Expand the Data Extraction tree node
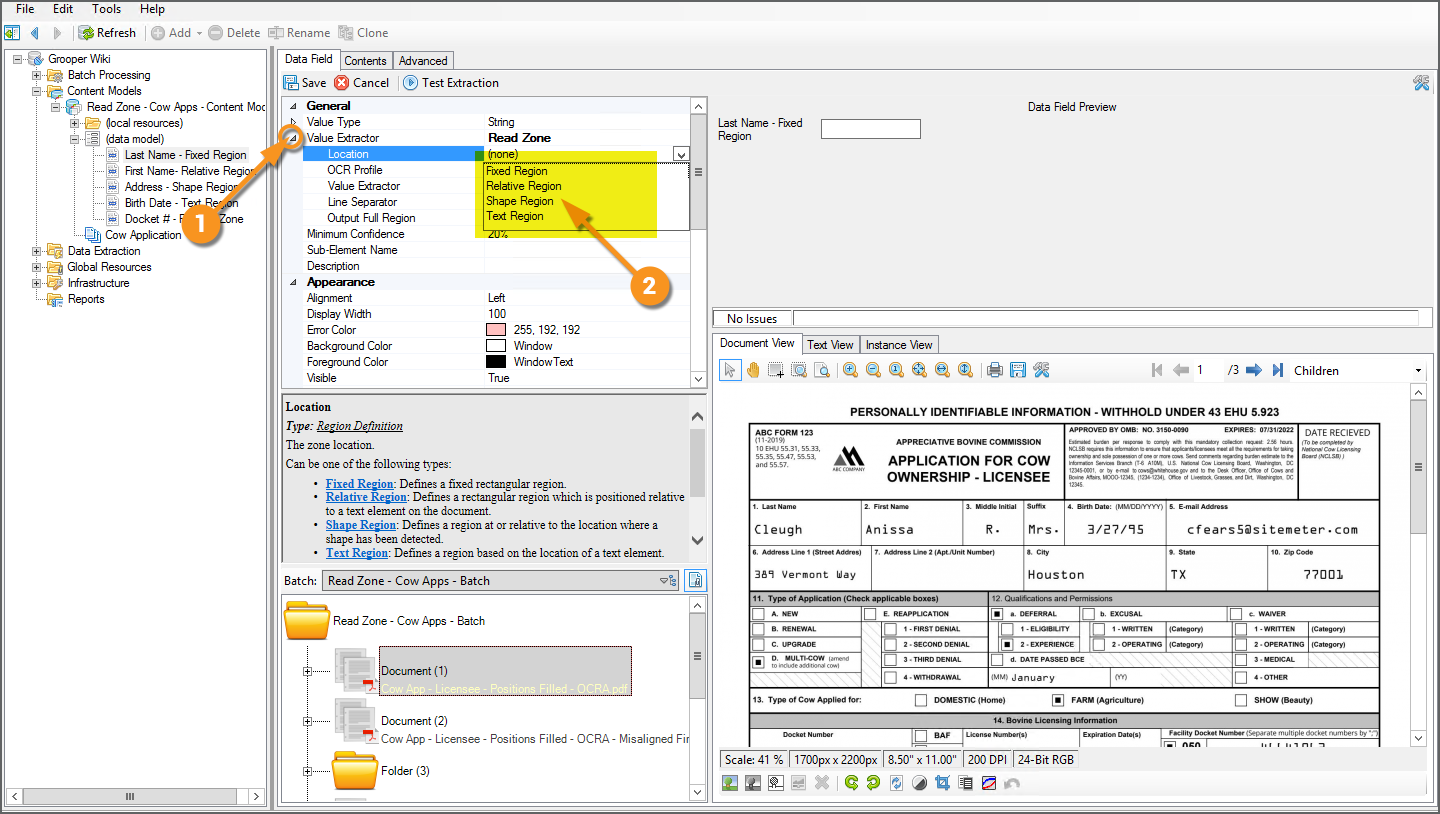 37,251
